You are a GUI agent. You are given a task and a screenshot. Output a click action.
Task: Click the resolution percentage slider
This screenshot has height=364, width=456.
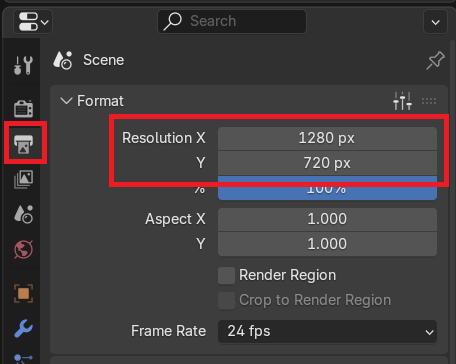click(327, 188)
